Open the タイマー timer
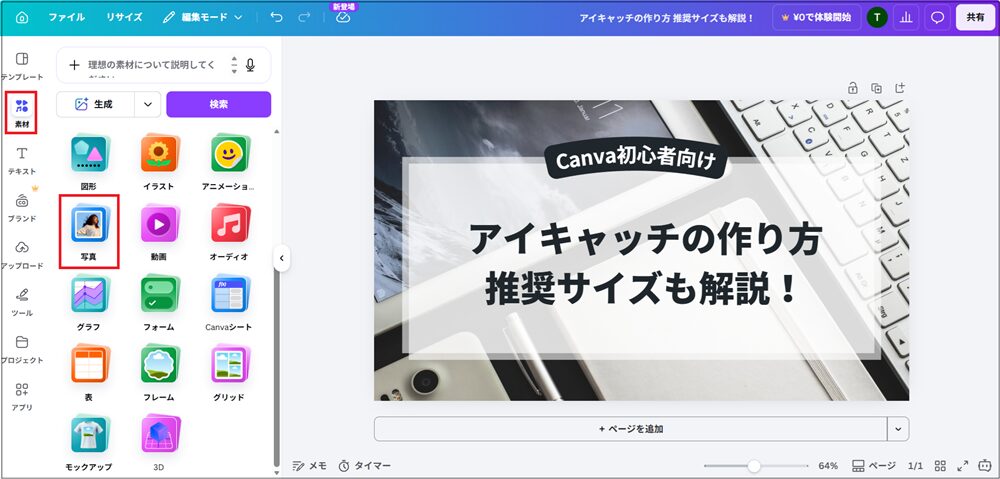This screenshot has height=479, width=1000. [364, 466]
